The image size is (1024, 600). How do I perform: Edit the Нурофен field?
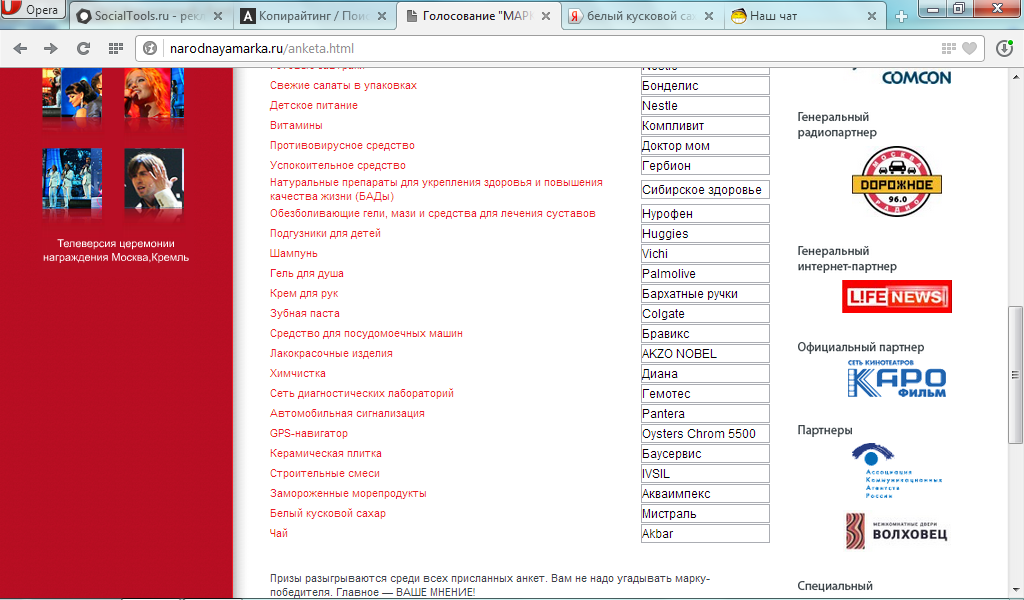point(705,213)
